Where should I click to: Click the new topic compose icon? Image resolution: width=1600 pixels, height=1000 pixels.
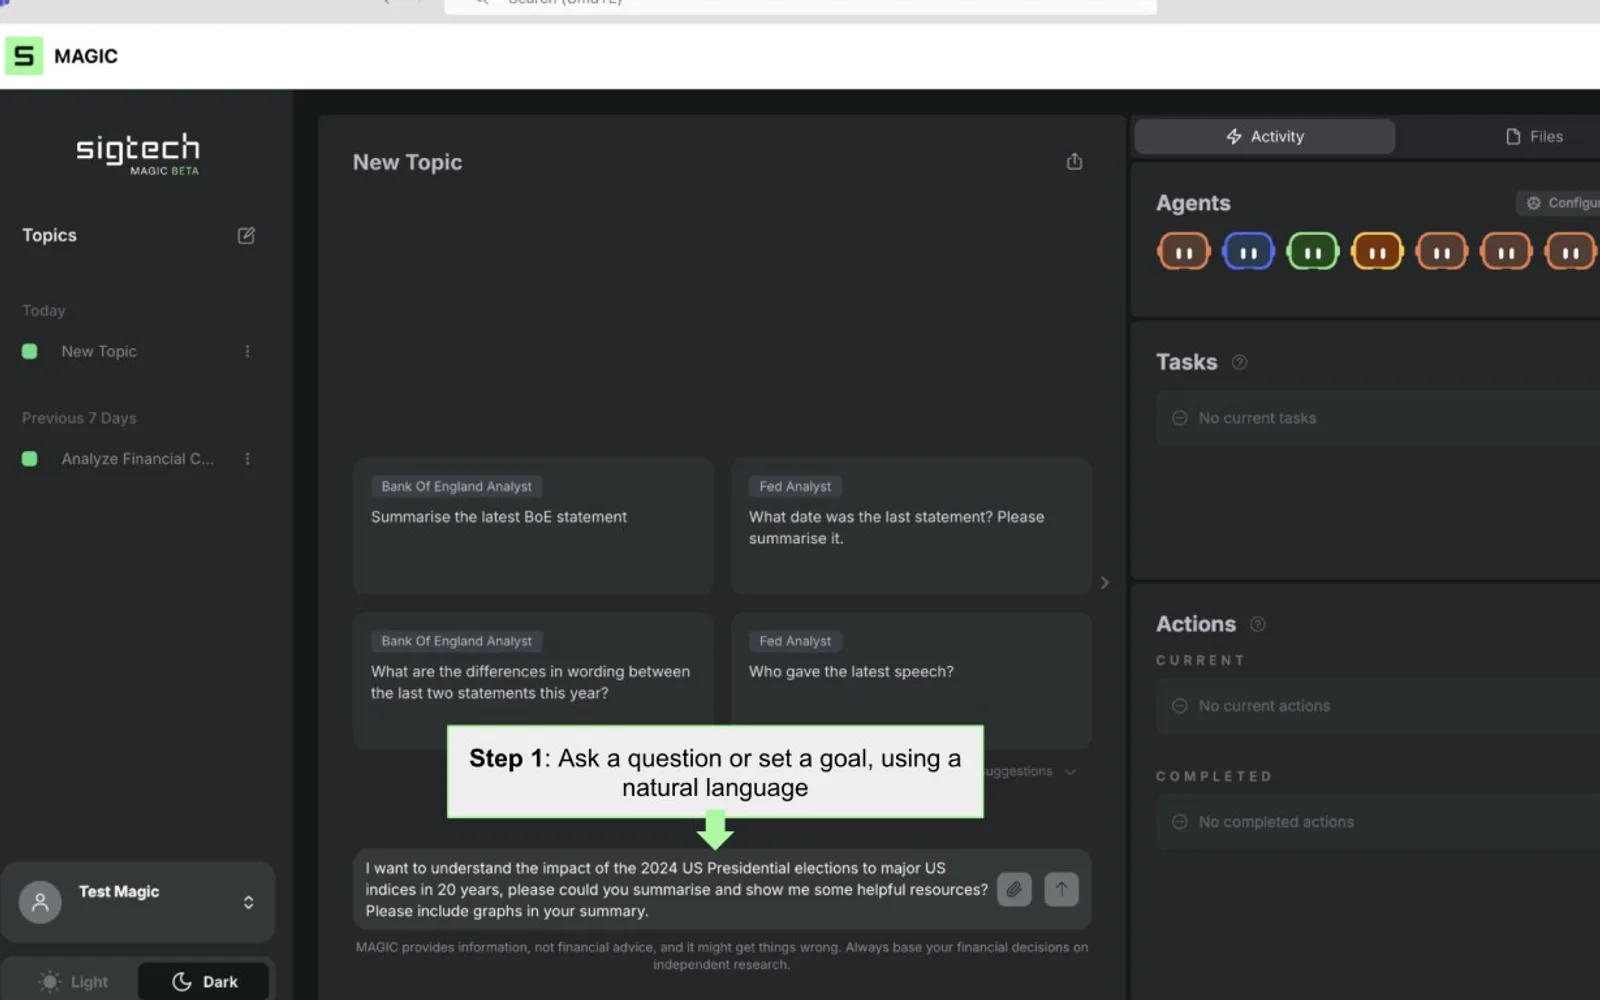coord(246,235)
